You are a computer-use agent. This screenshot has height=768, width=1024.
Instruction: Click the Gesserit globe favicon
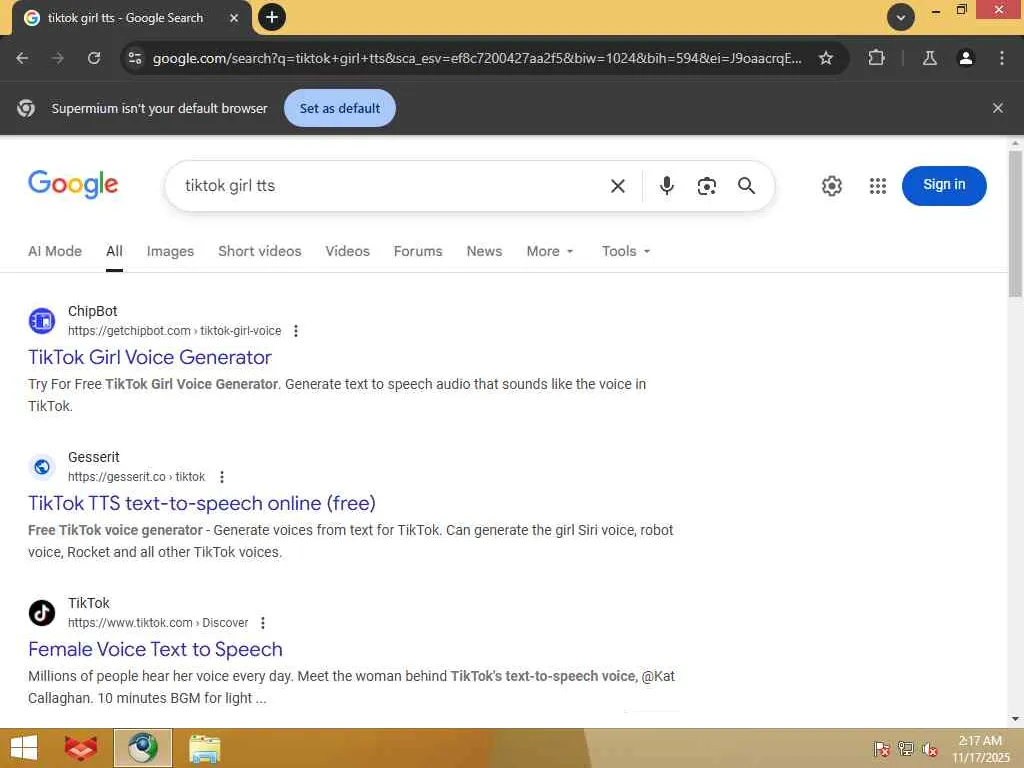42,467
